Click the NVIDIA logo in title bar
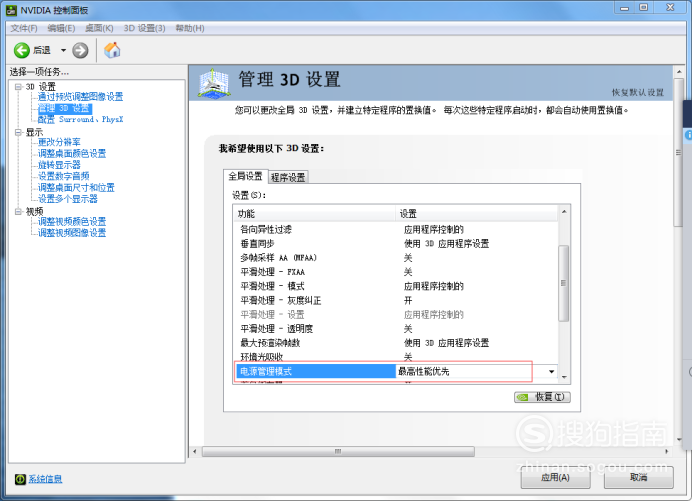Viewport: 692px width, 501px height. [x=11, y=10]
